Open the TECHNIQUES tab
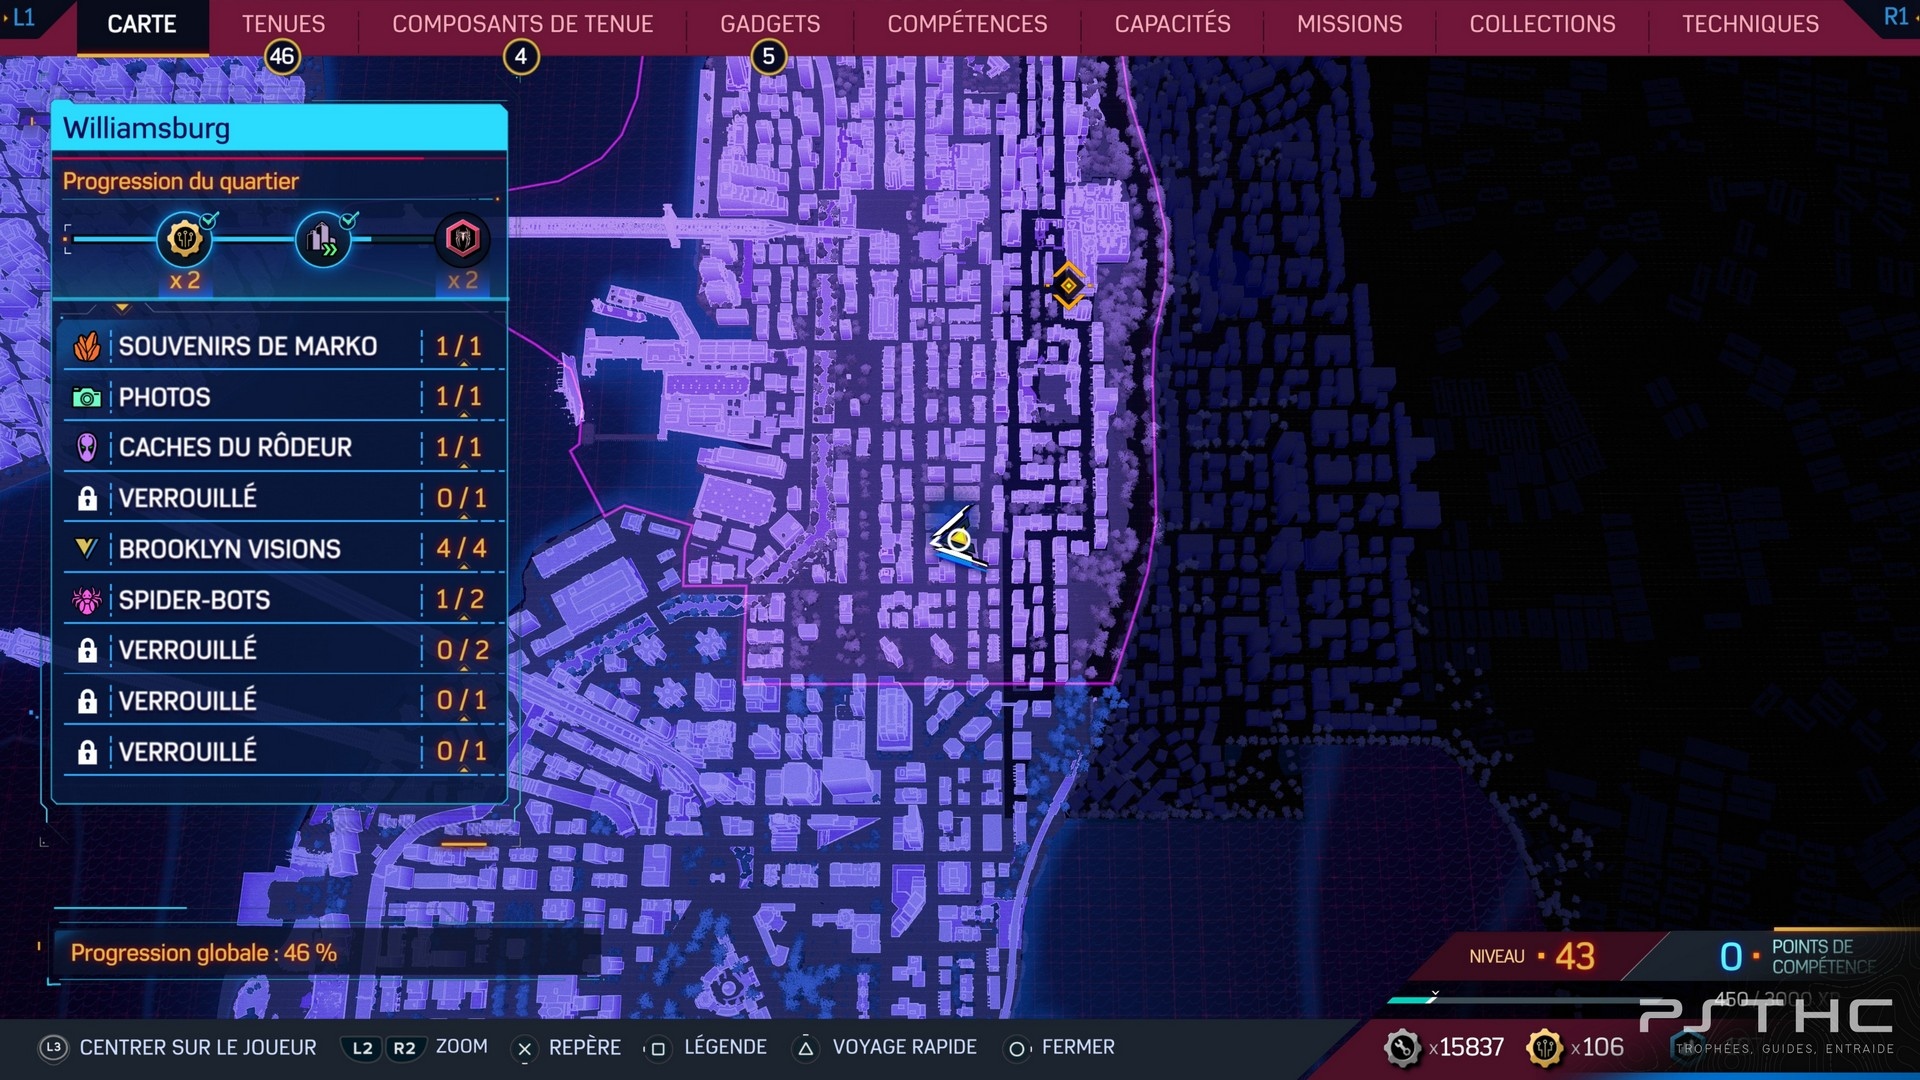 pyautogui.click(x=1750, y=24)
